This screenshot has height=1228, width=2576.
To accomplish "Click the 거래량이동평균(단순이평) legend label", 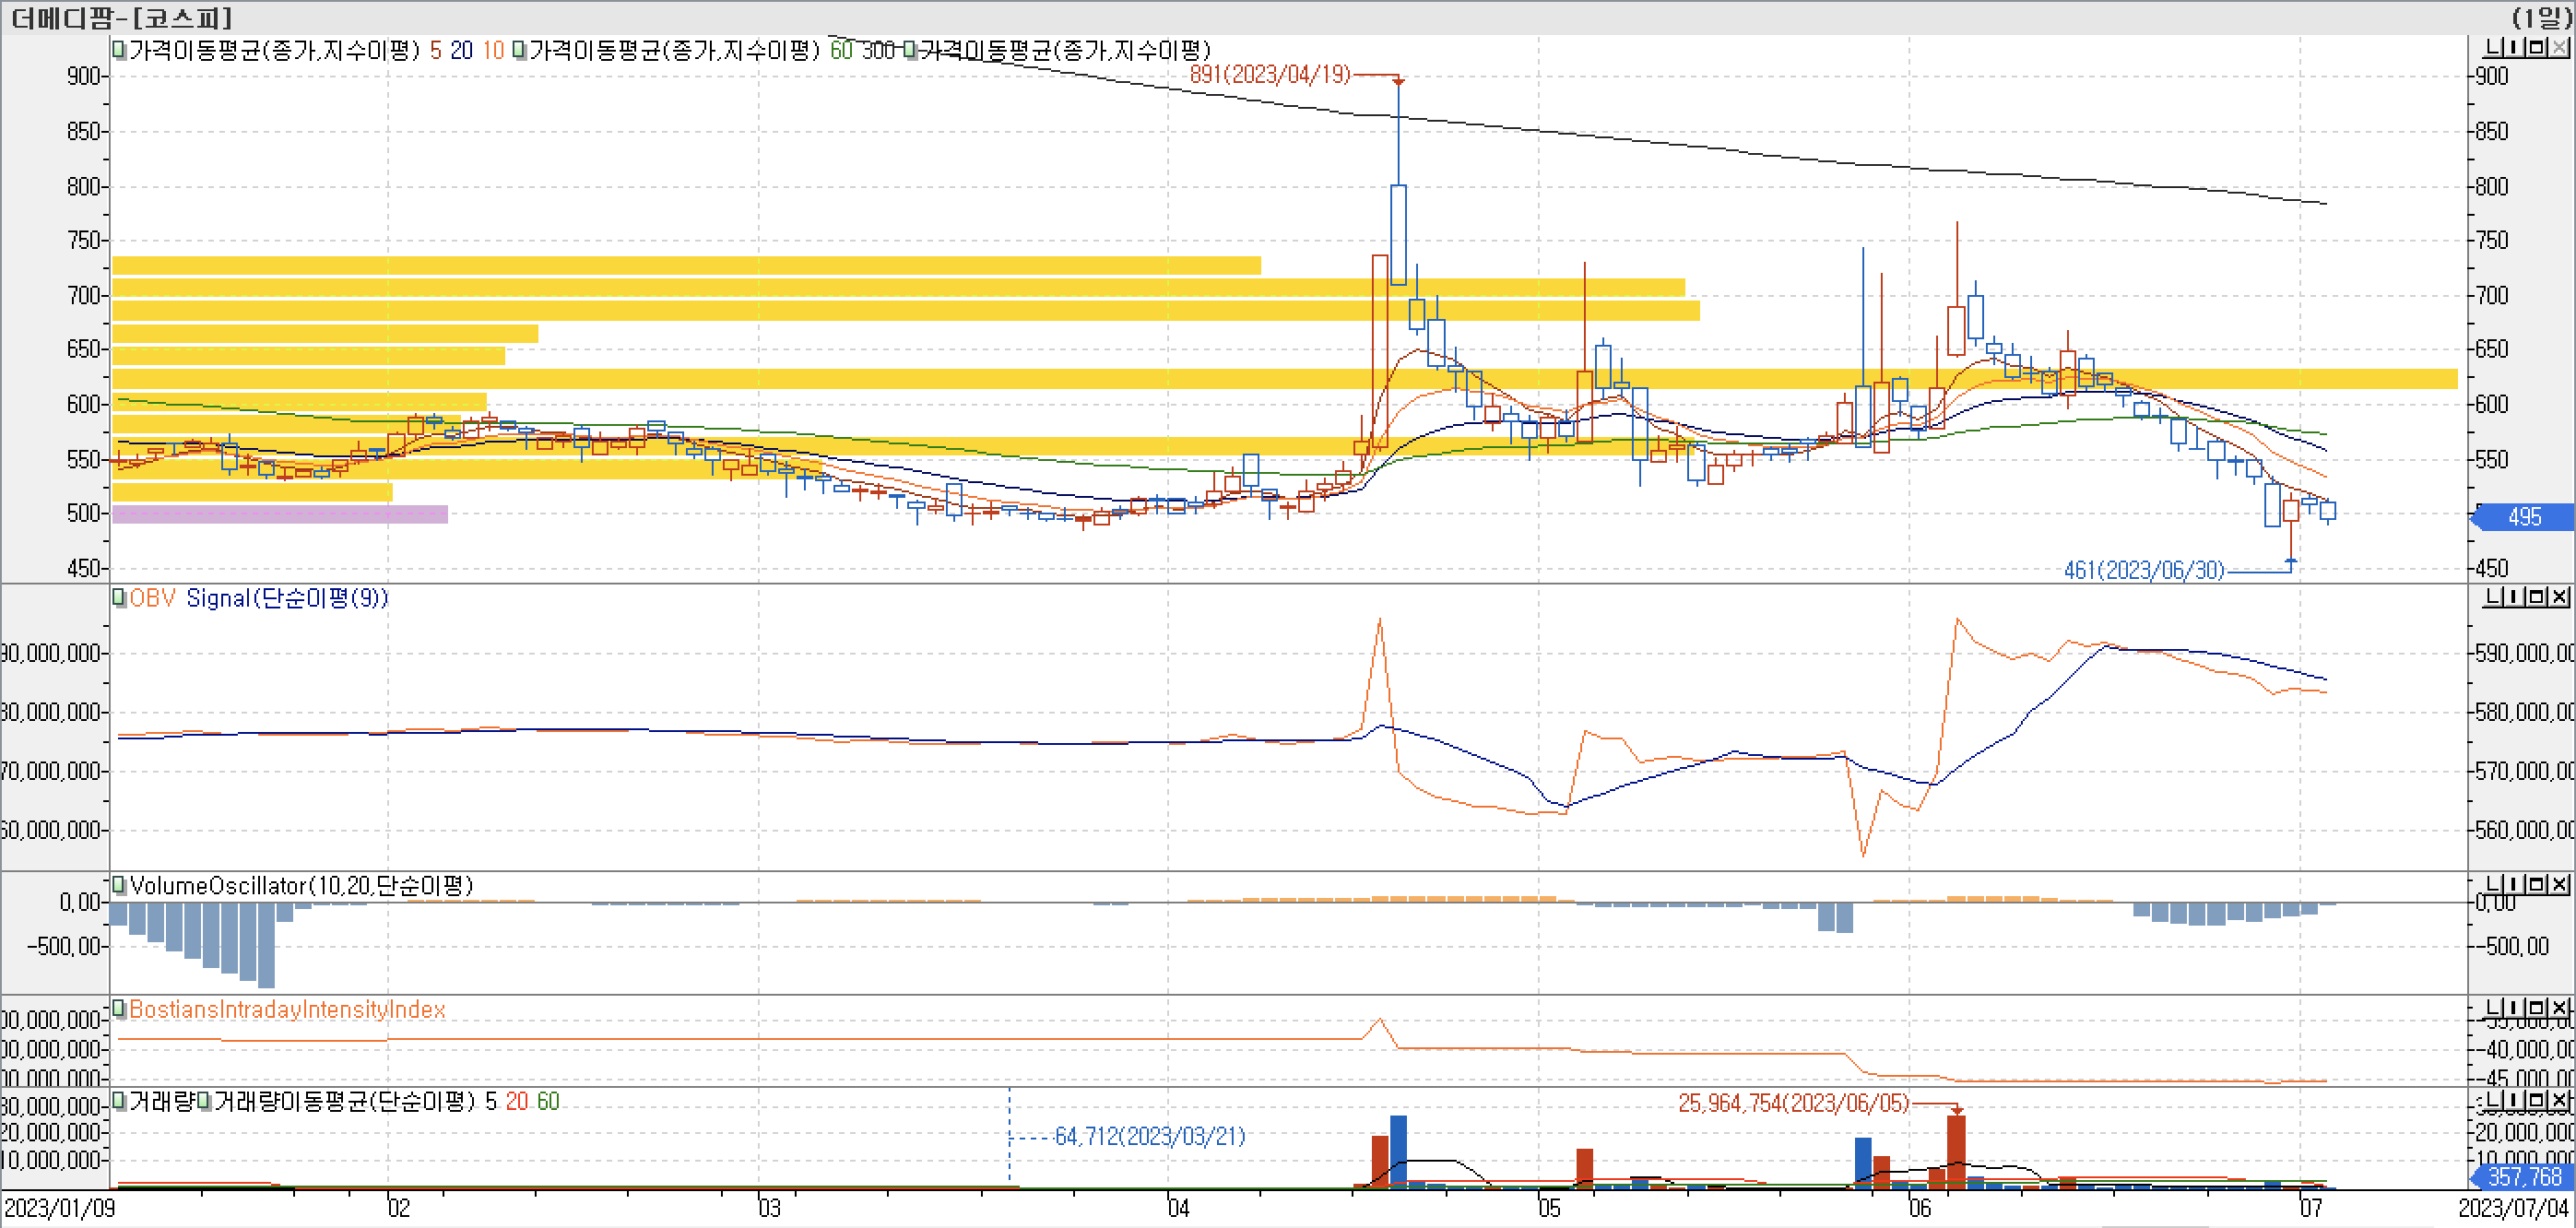I will click(344, 1101).
